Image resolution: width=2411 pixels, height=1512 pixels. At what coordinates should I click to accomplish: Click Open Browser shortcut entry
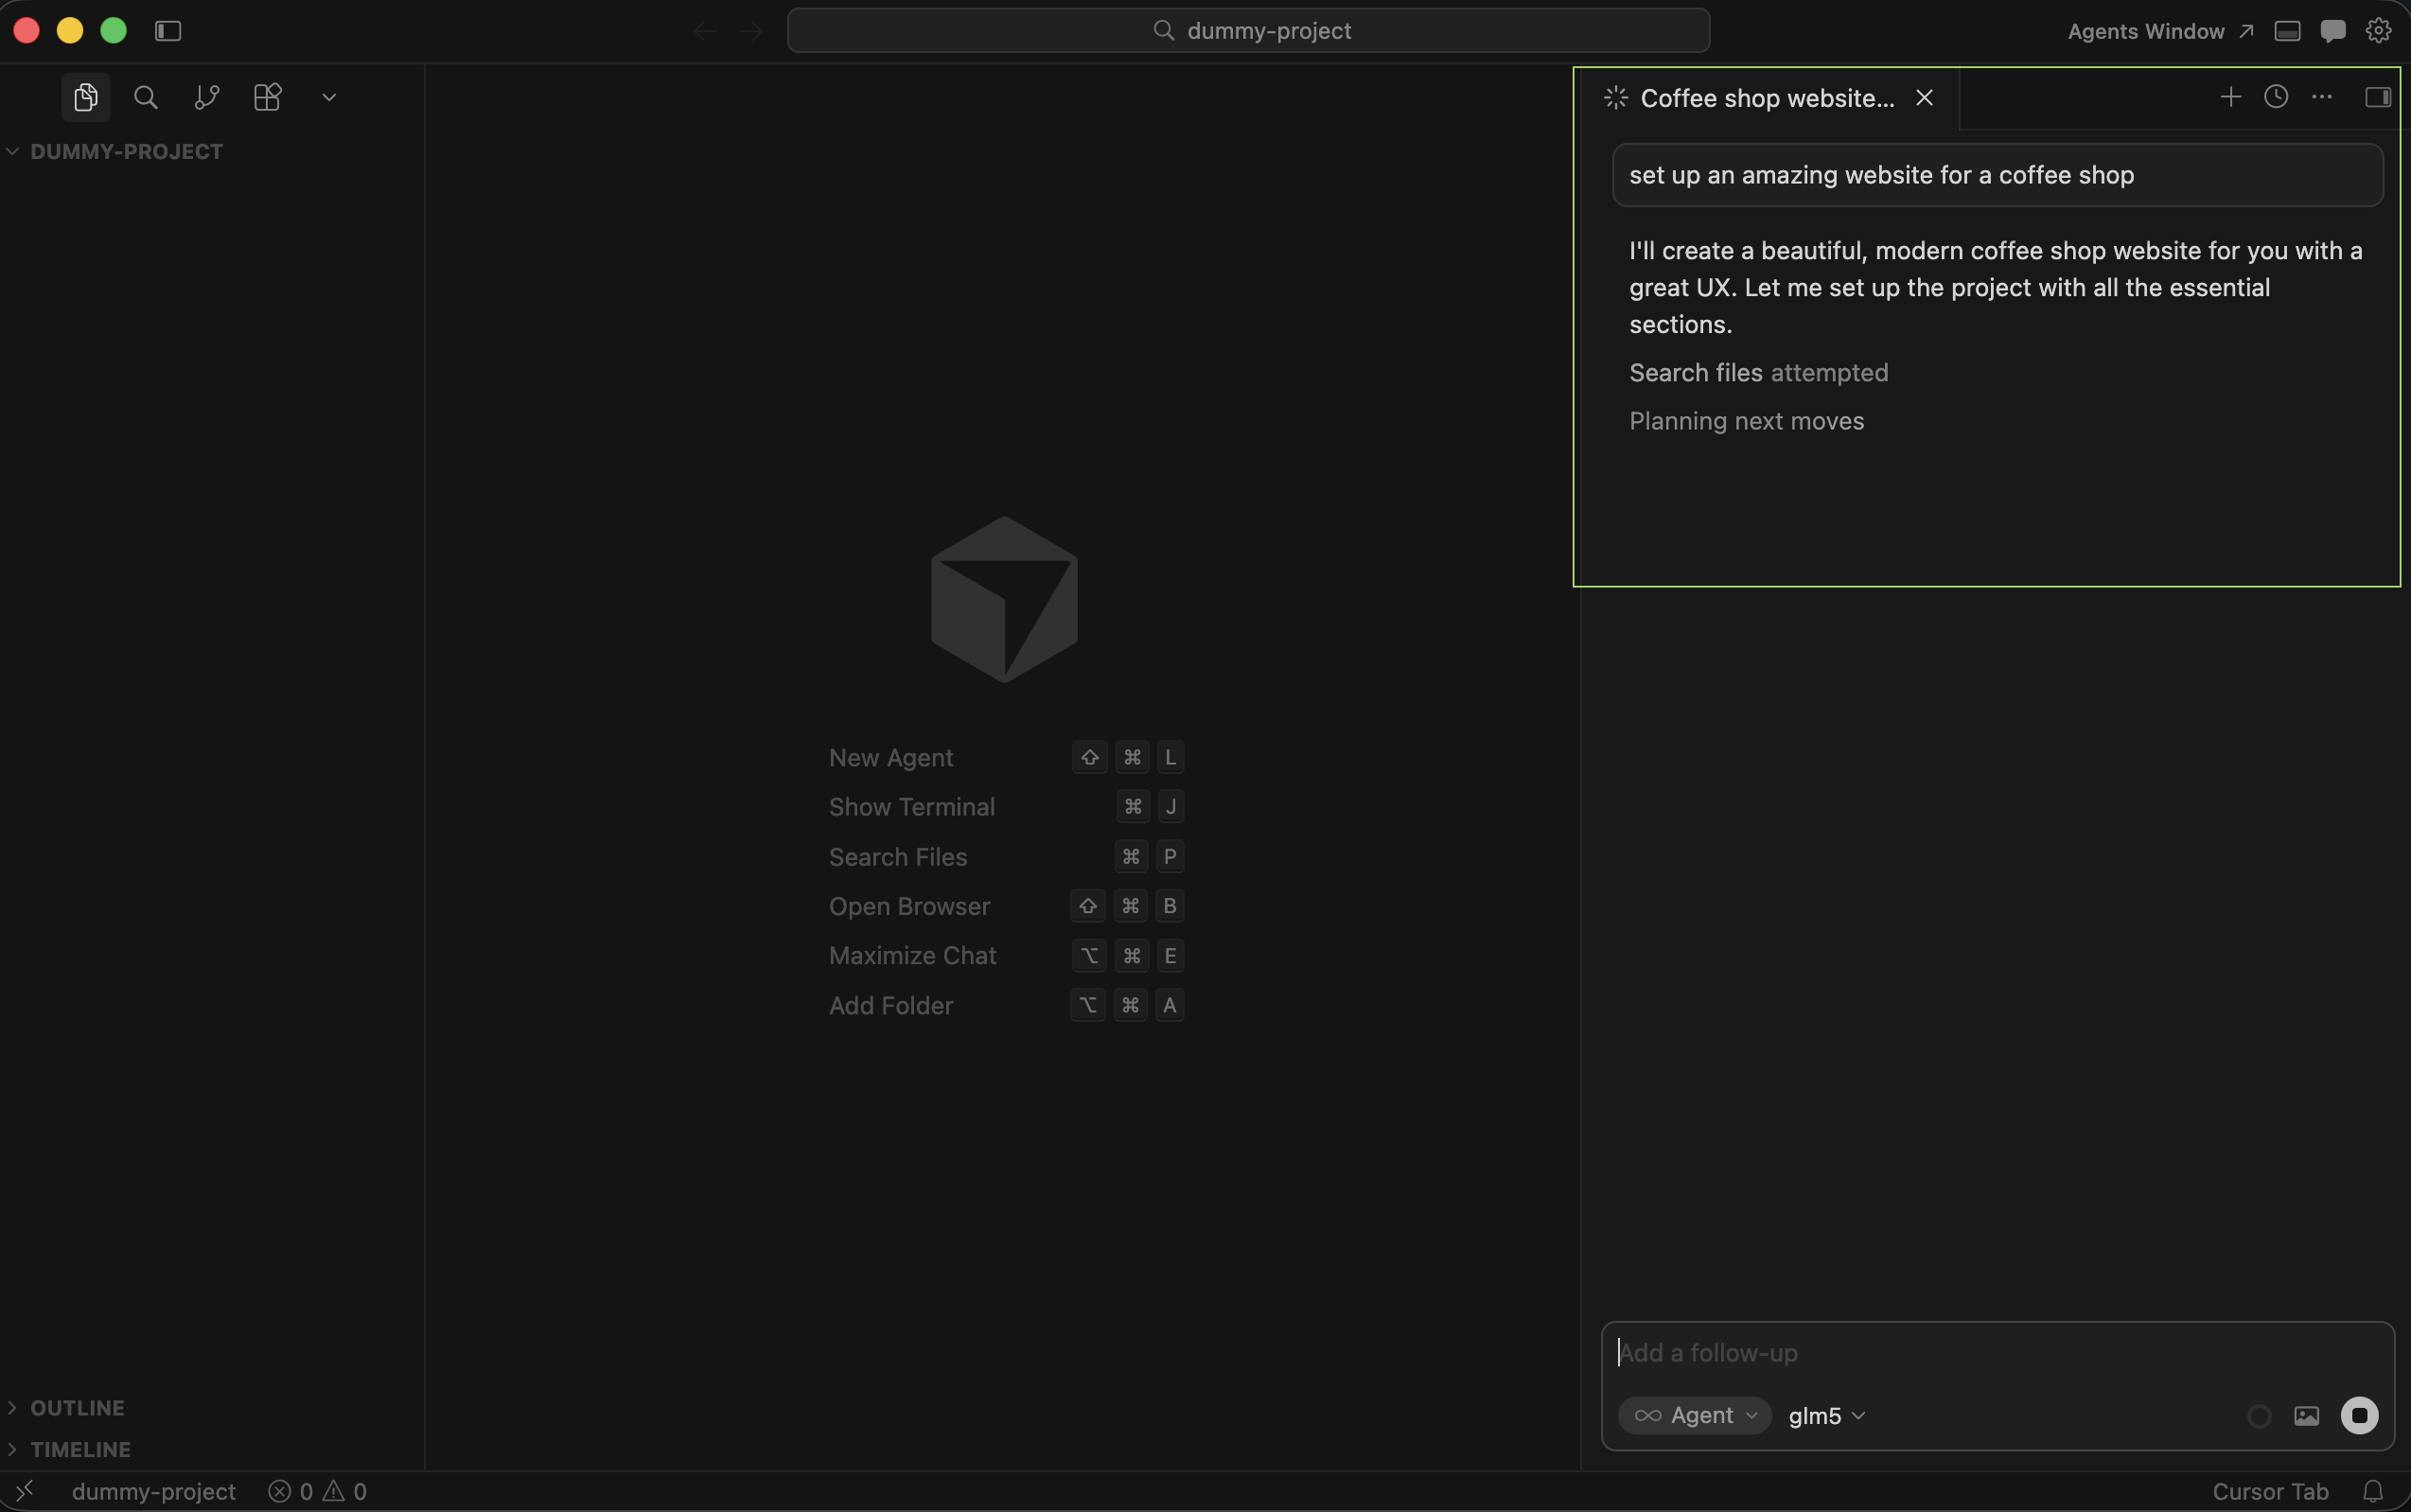tap(1006, 906)
